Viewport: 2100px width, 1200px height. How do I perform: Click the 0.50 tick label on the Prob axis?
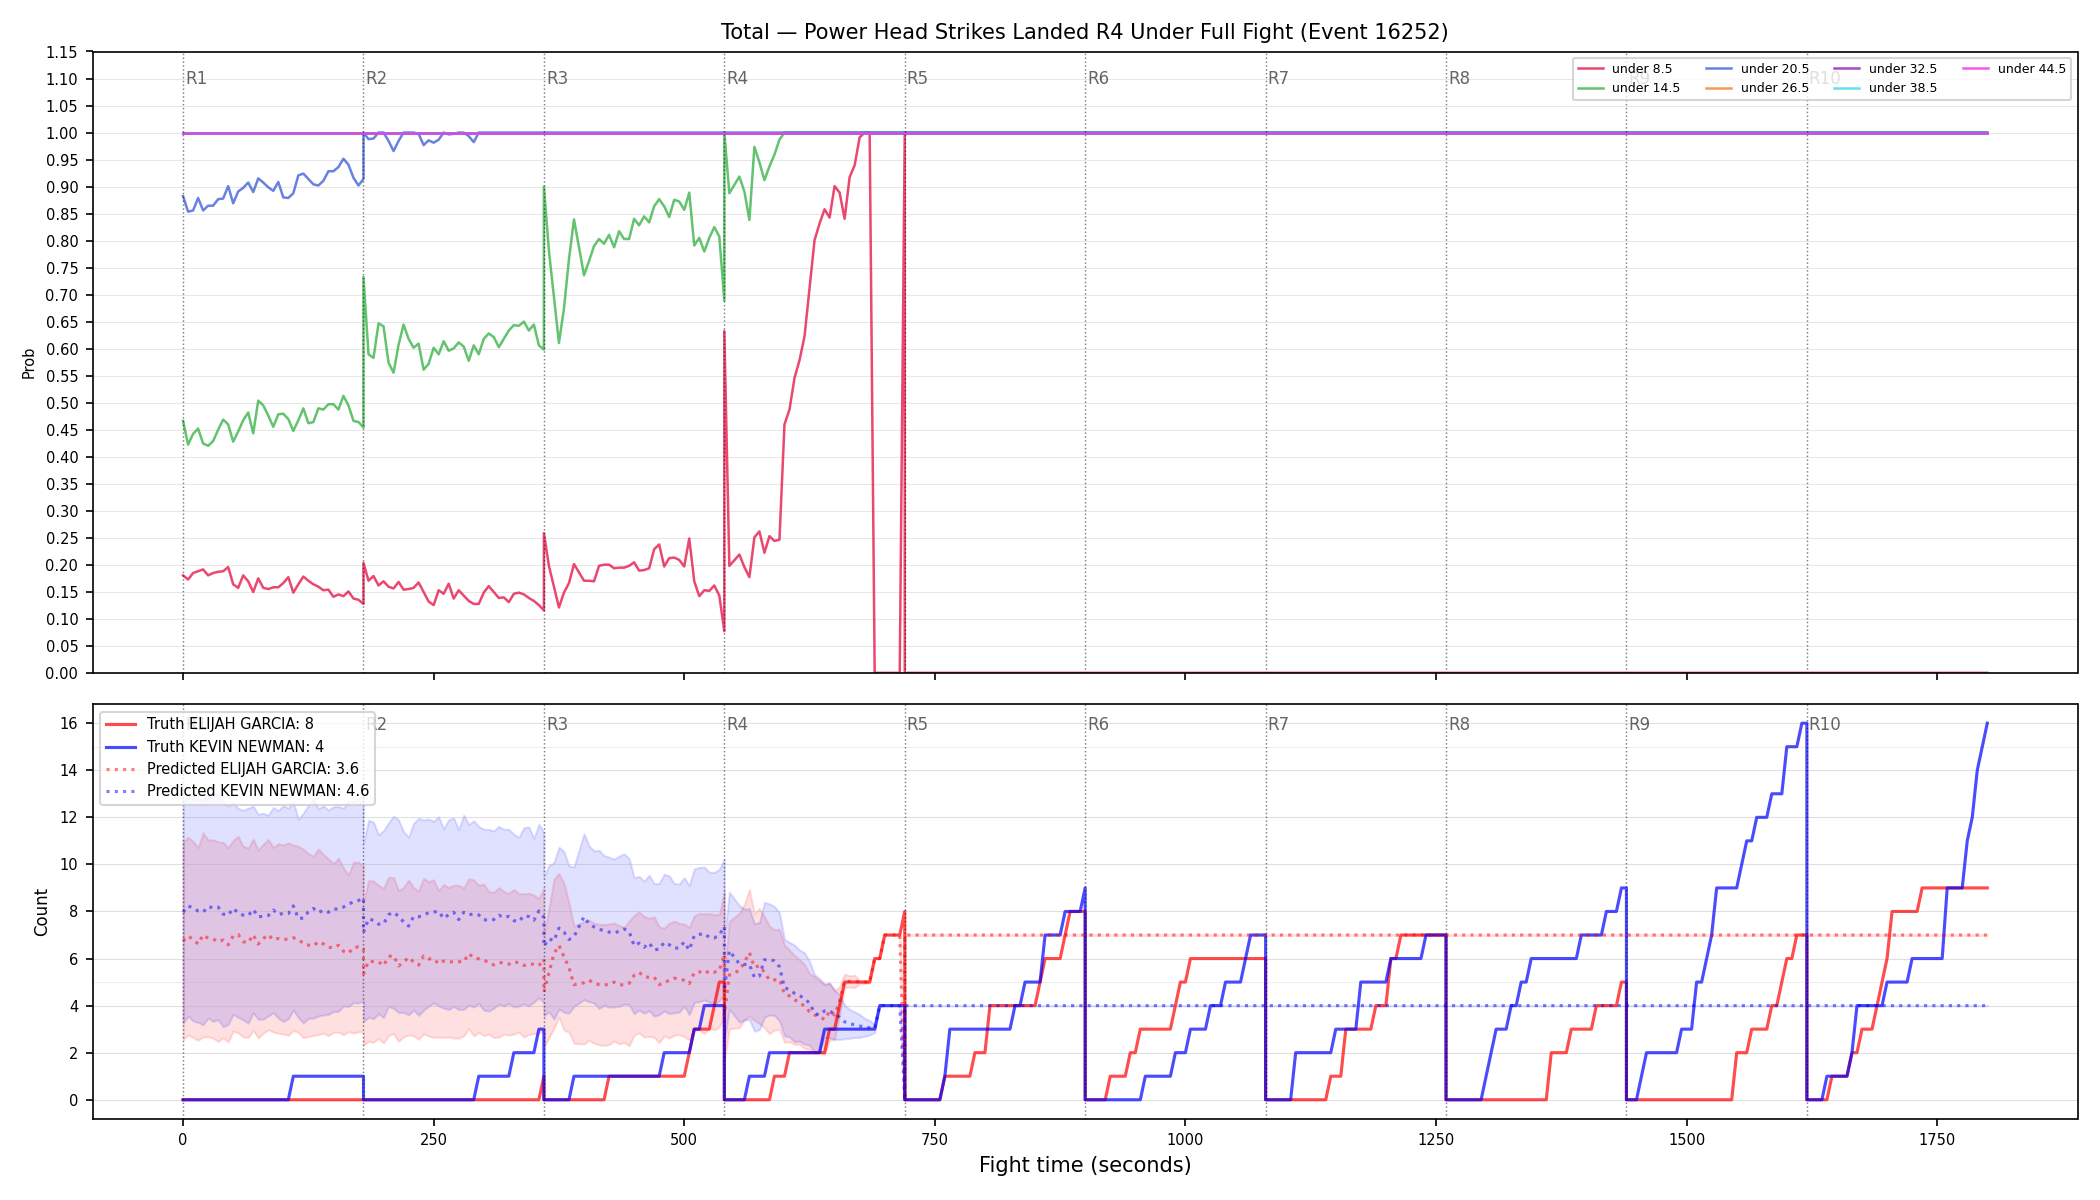click(61, 404)
